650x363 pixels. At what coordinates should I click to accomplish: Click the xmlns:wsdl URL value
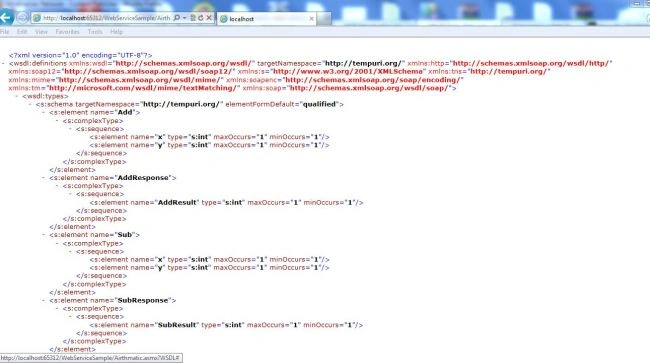pyautogui.click(x=183, y=63)
